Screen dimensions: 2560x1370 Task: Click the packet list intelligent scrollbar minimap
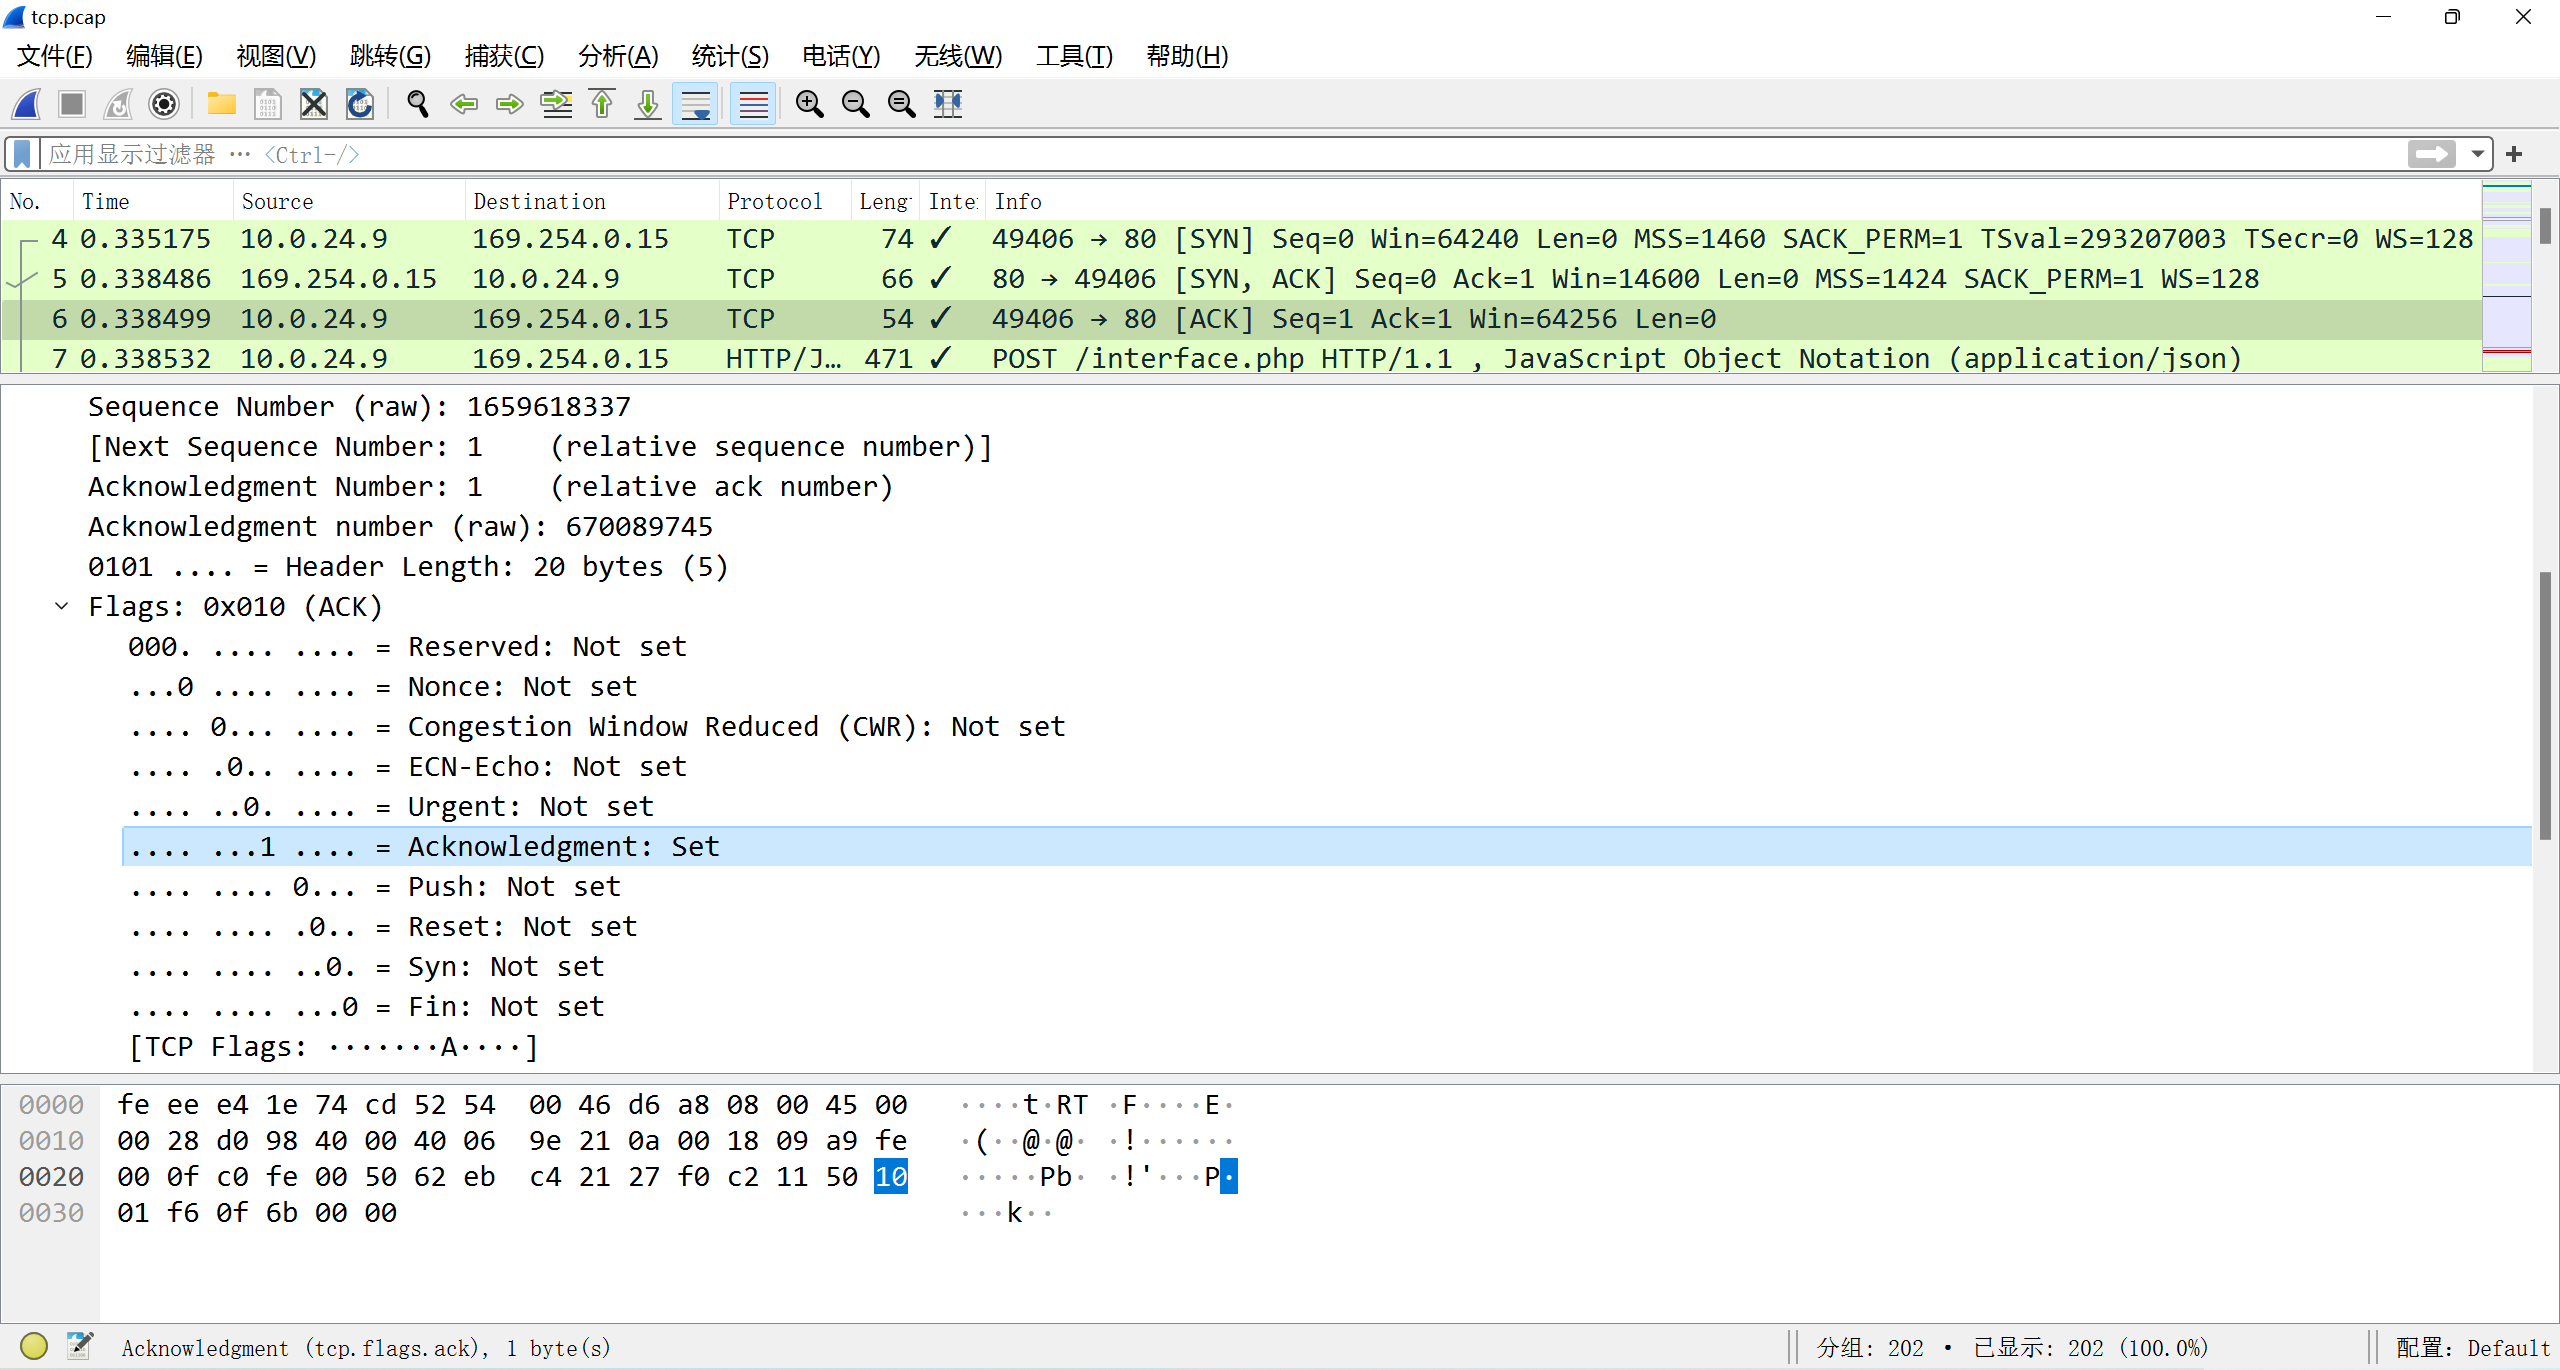[2506, 277]
